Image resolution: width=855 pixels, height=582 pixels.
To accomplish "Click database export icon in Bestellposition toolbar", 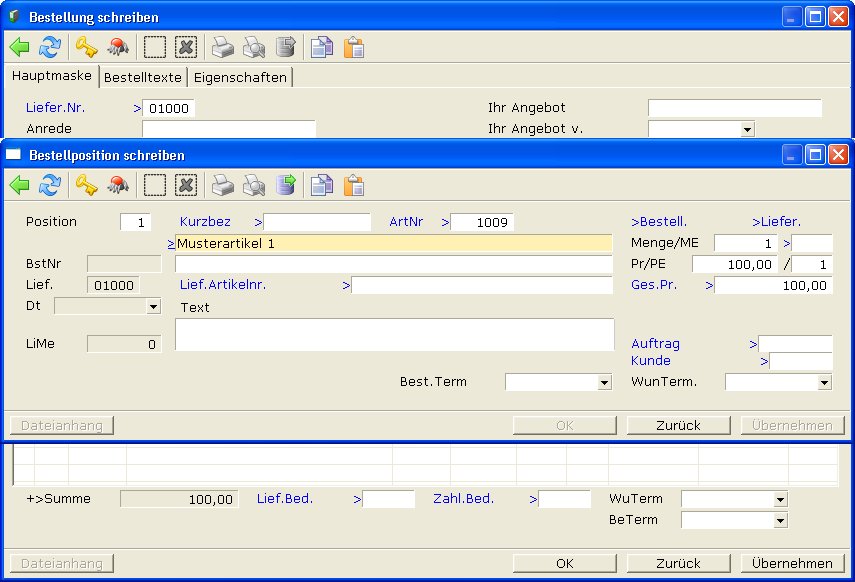I will point(286,185).
